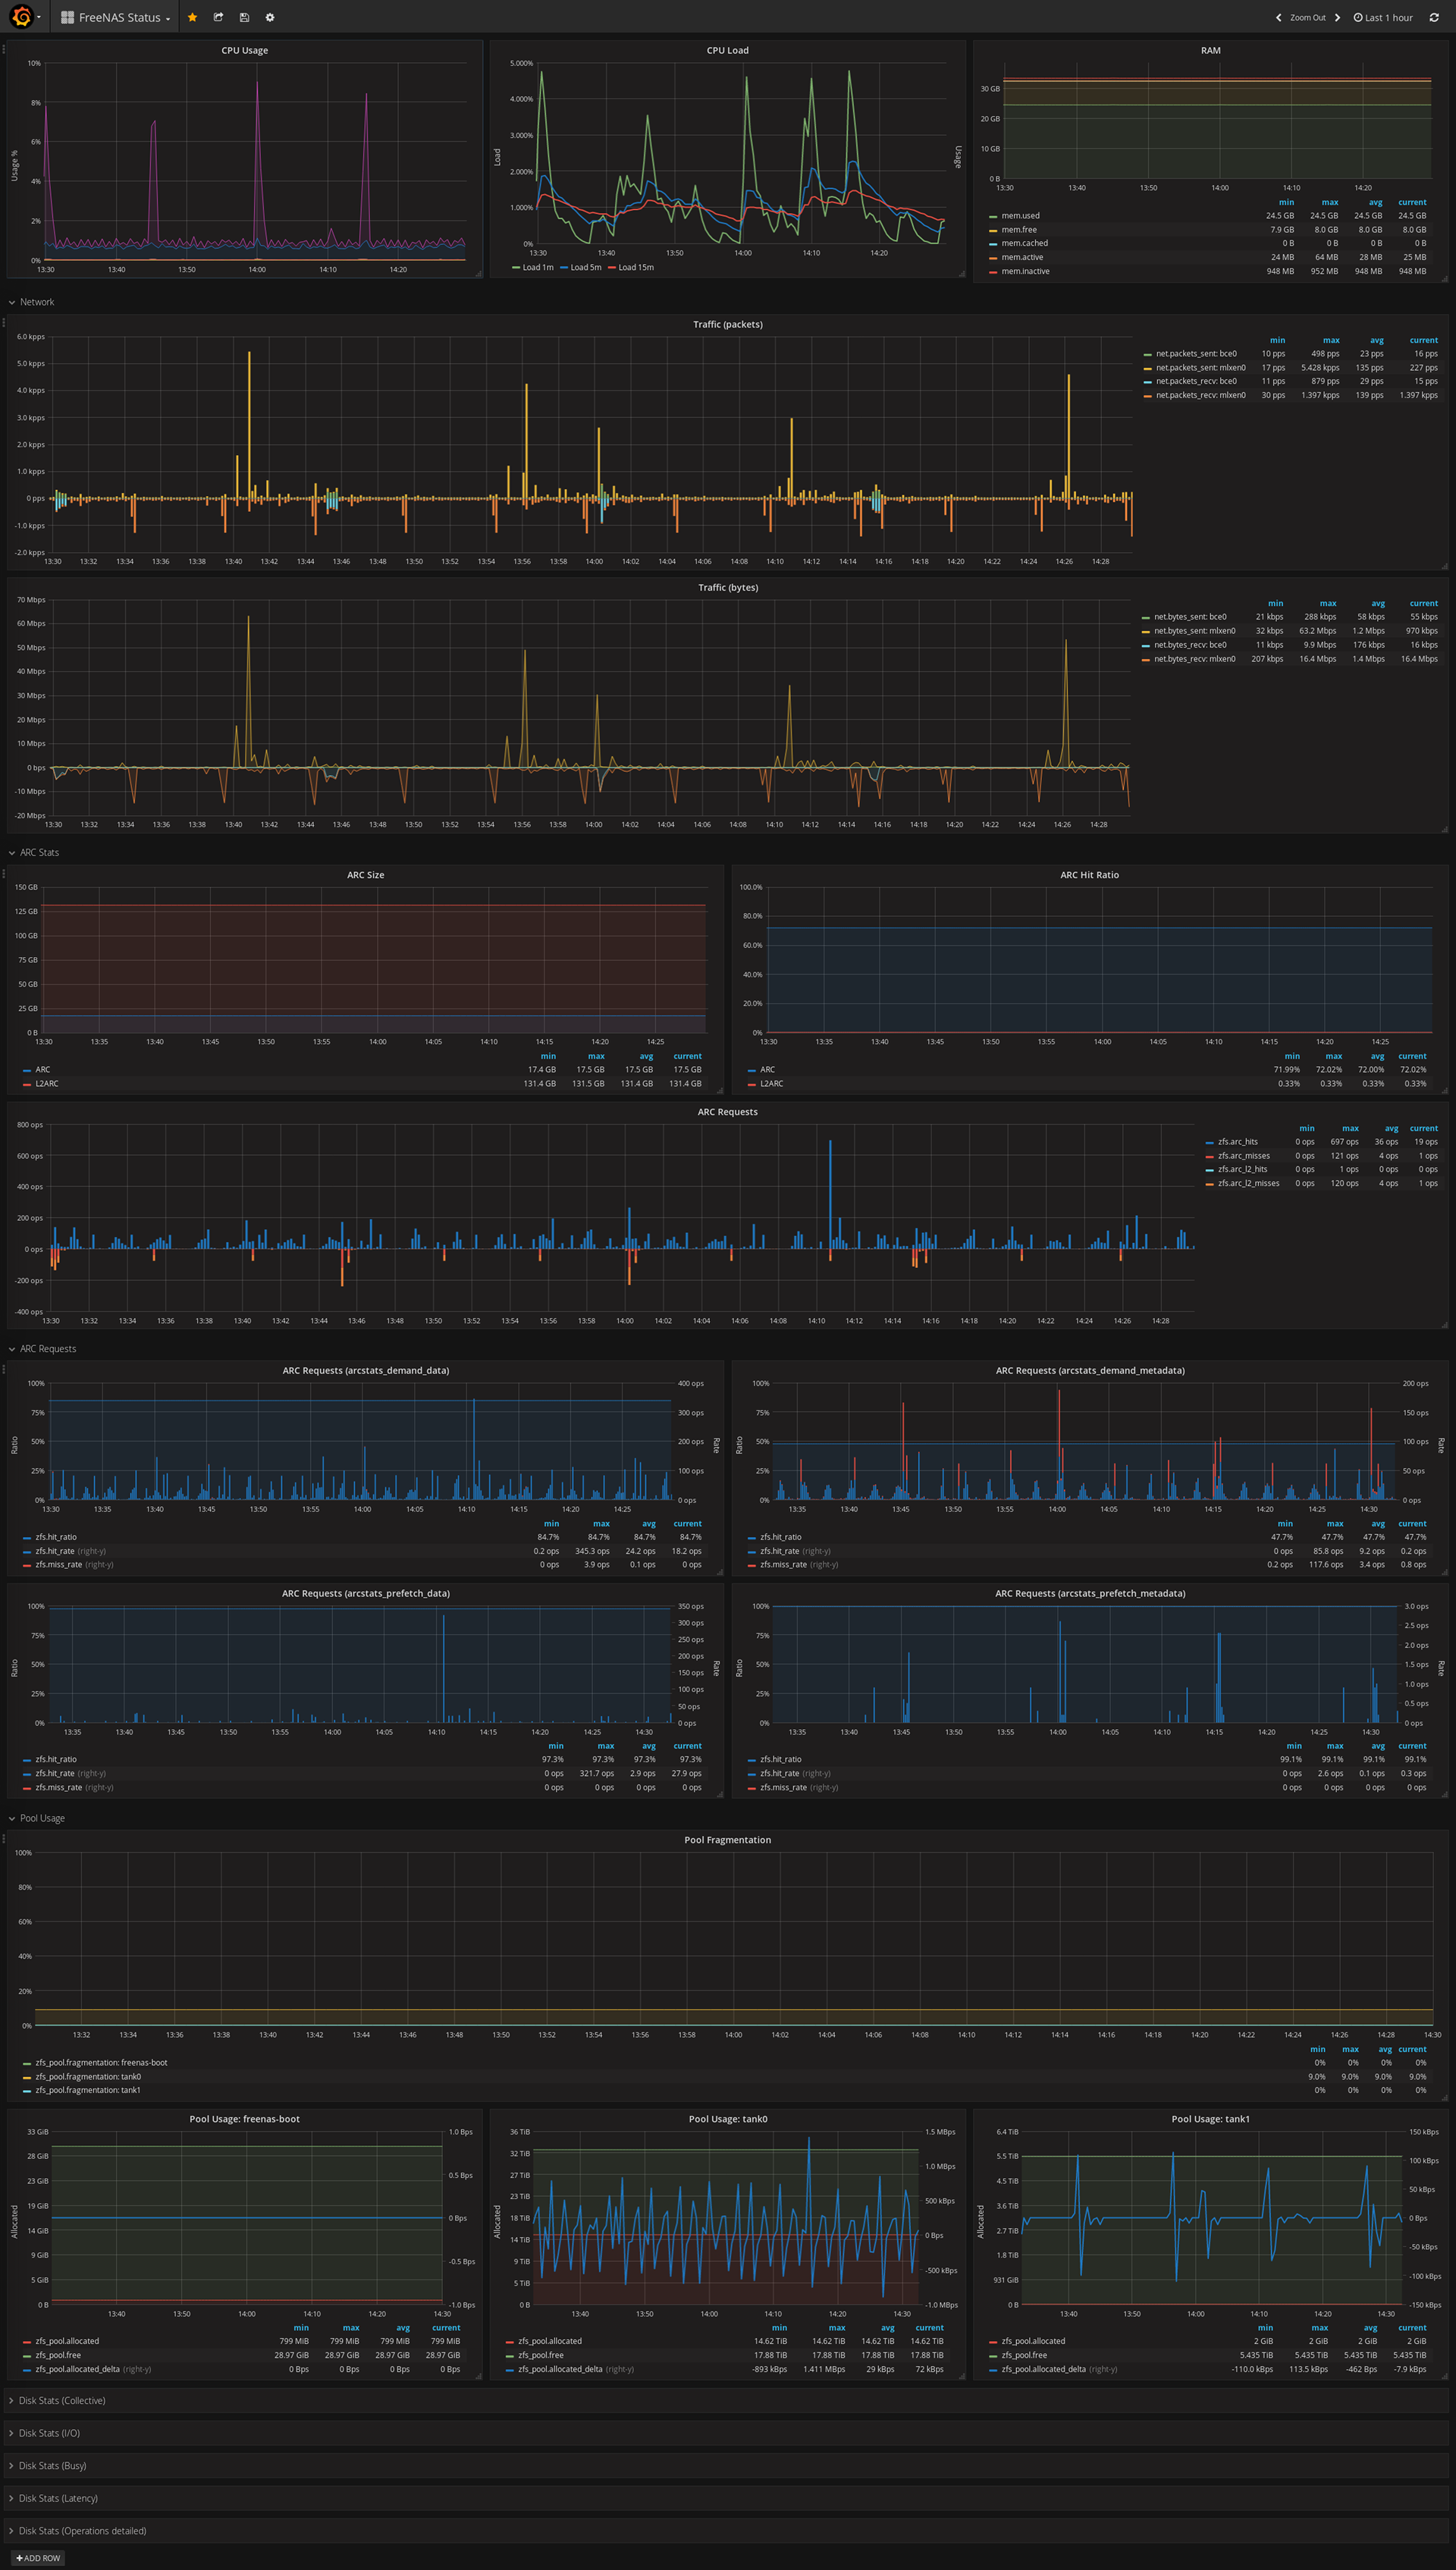Click the share dashboard icon

pos(218,17)
